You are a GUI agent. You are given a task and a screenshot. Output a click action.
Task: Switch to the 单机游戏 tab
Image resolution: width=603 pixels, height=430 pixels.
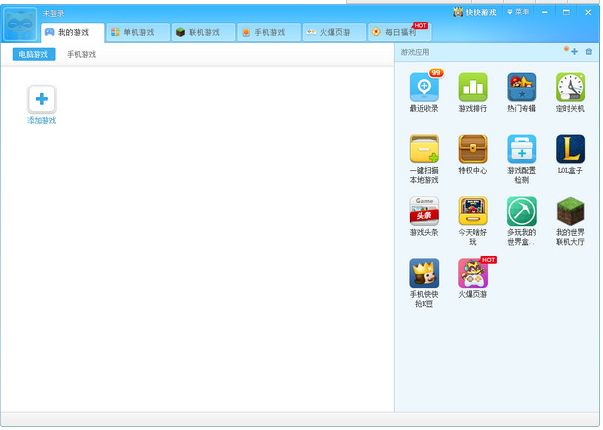(136, 33)
